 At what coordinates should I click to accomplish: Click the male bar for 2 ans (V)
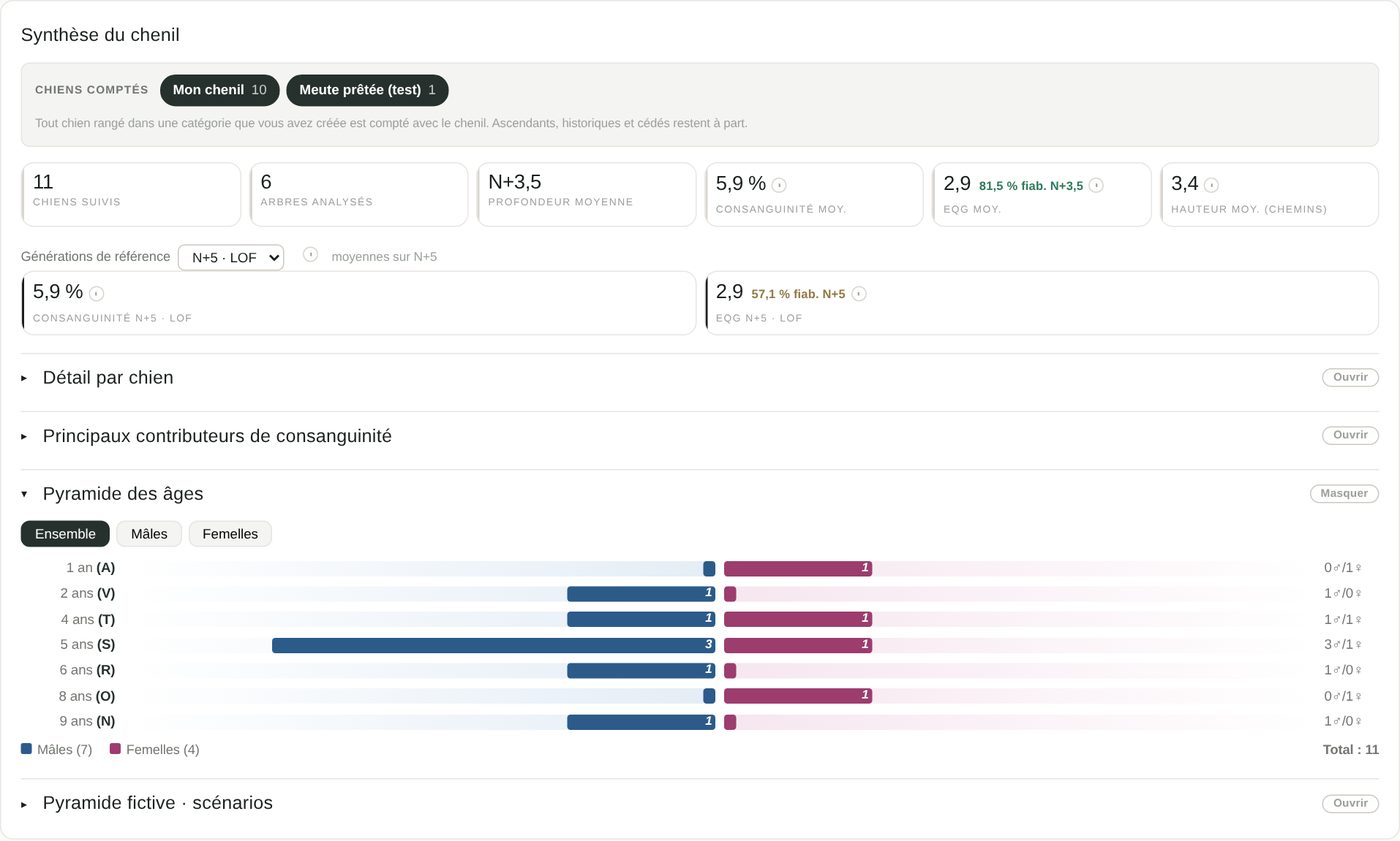point(641,594)
